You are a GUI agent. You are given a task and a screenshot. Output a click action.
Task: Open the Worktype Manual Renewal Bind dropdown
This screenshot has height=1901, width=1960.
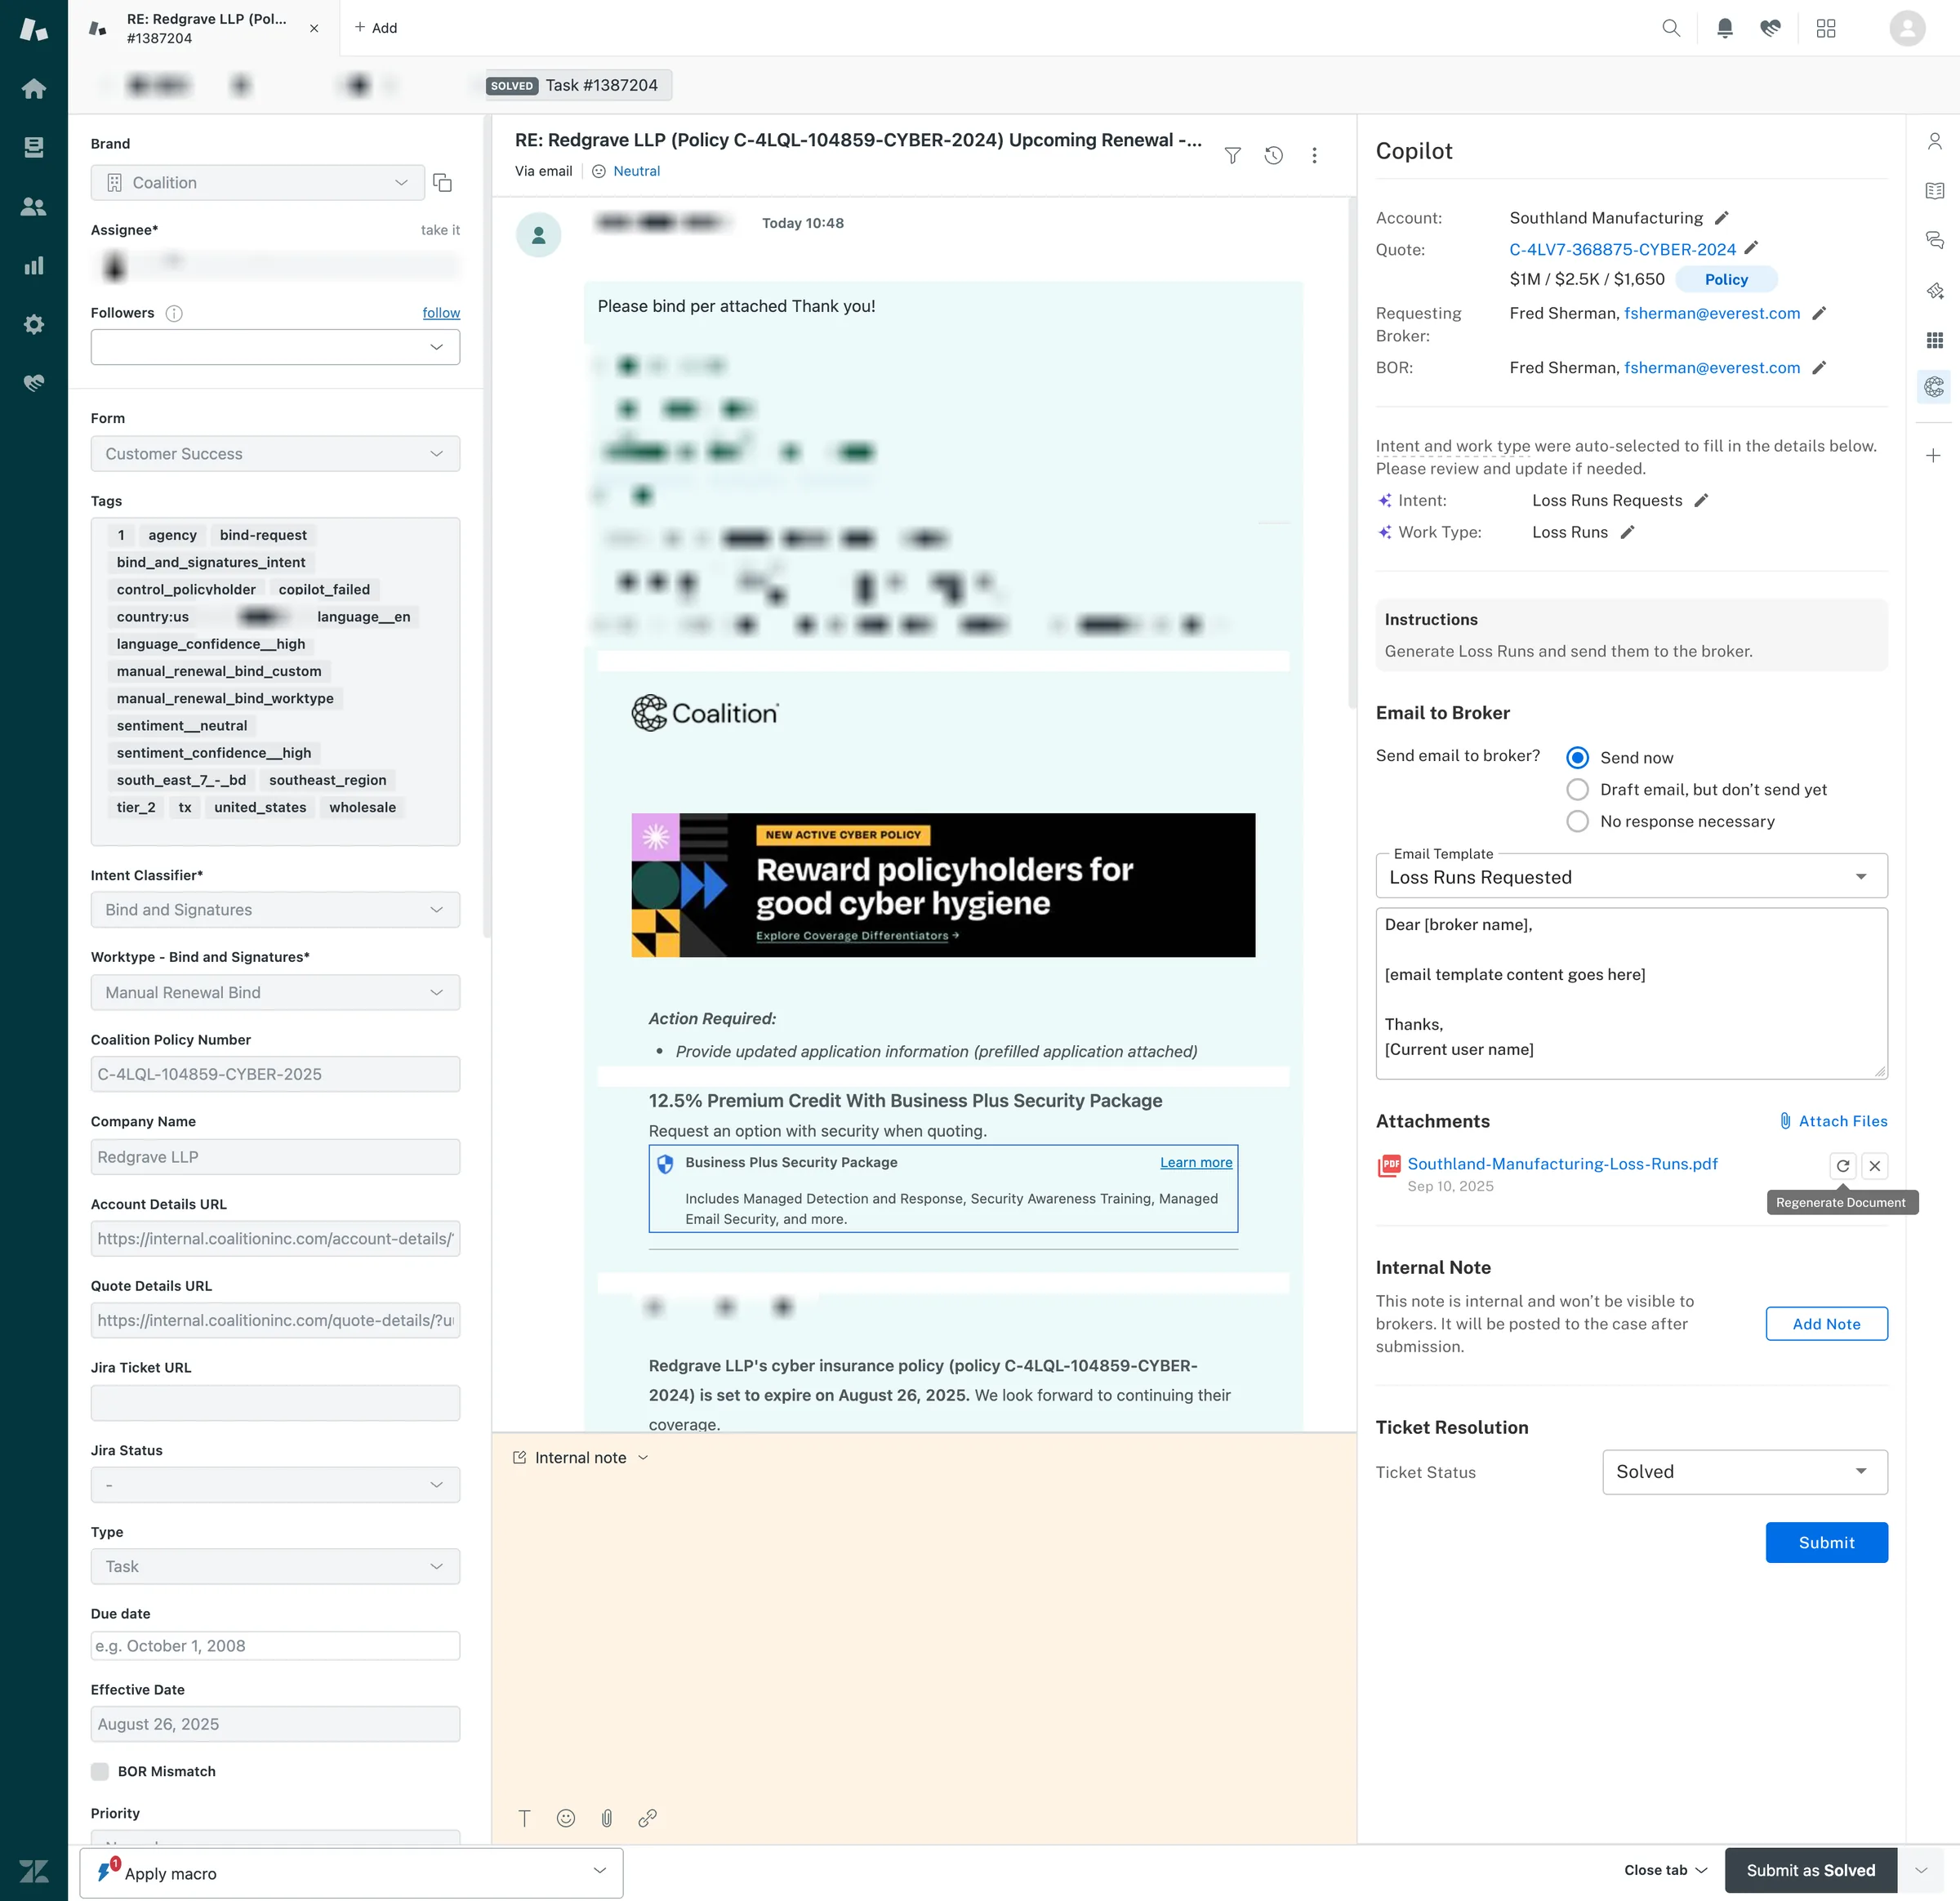coord(275,992)
